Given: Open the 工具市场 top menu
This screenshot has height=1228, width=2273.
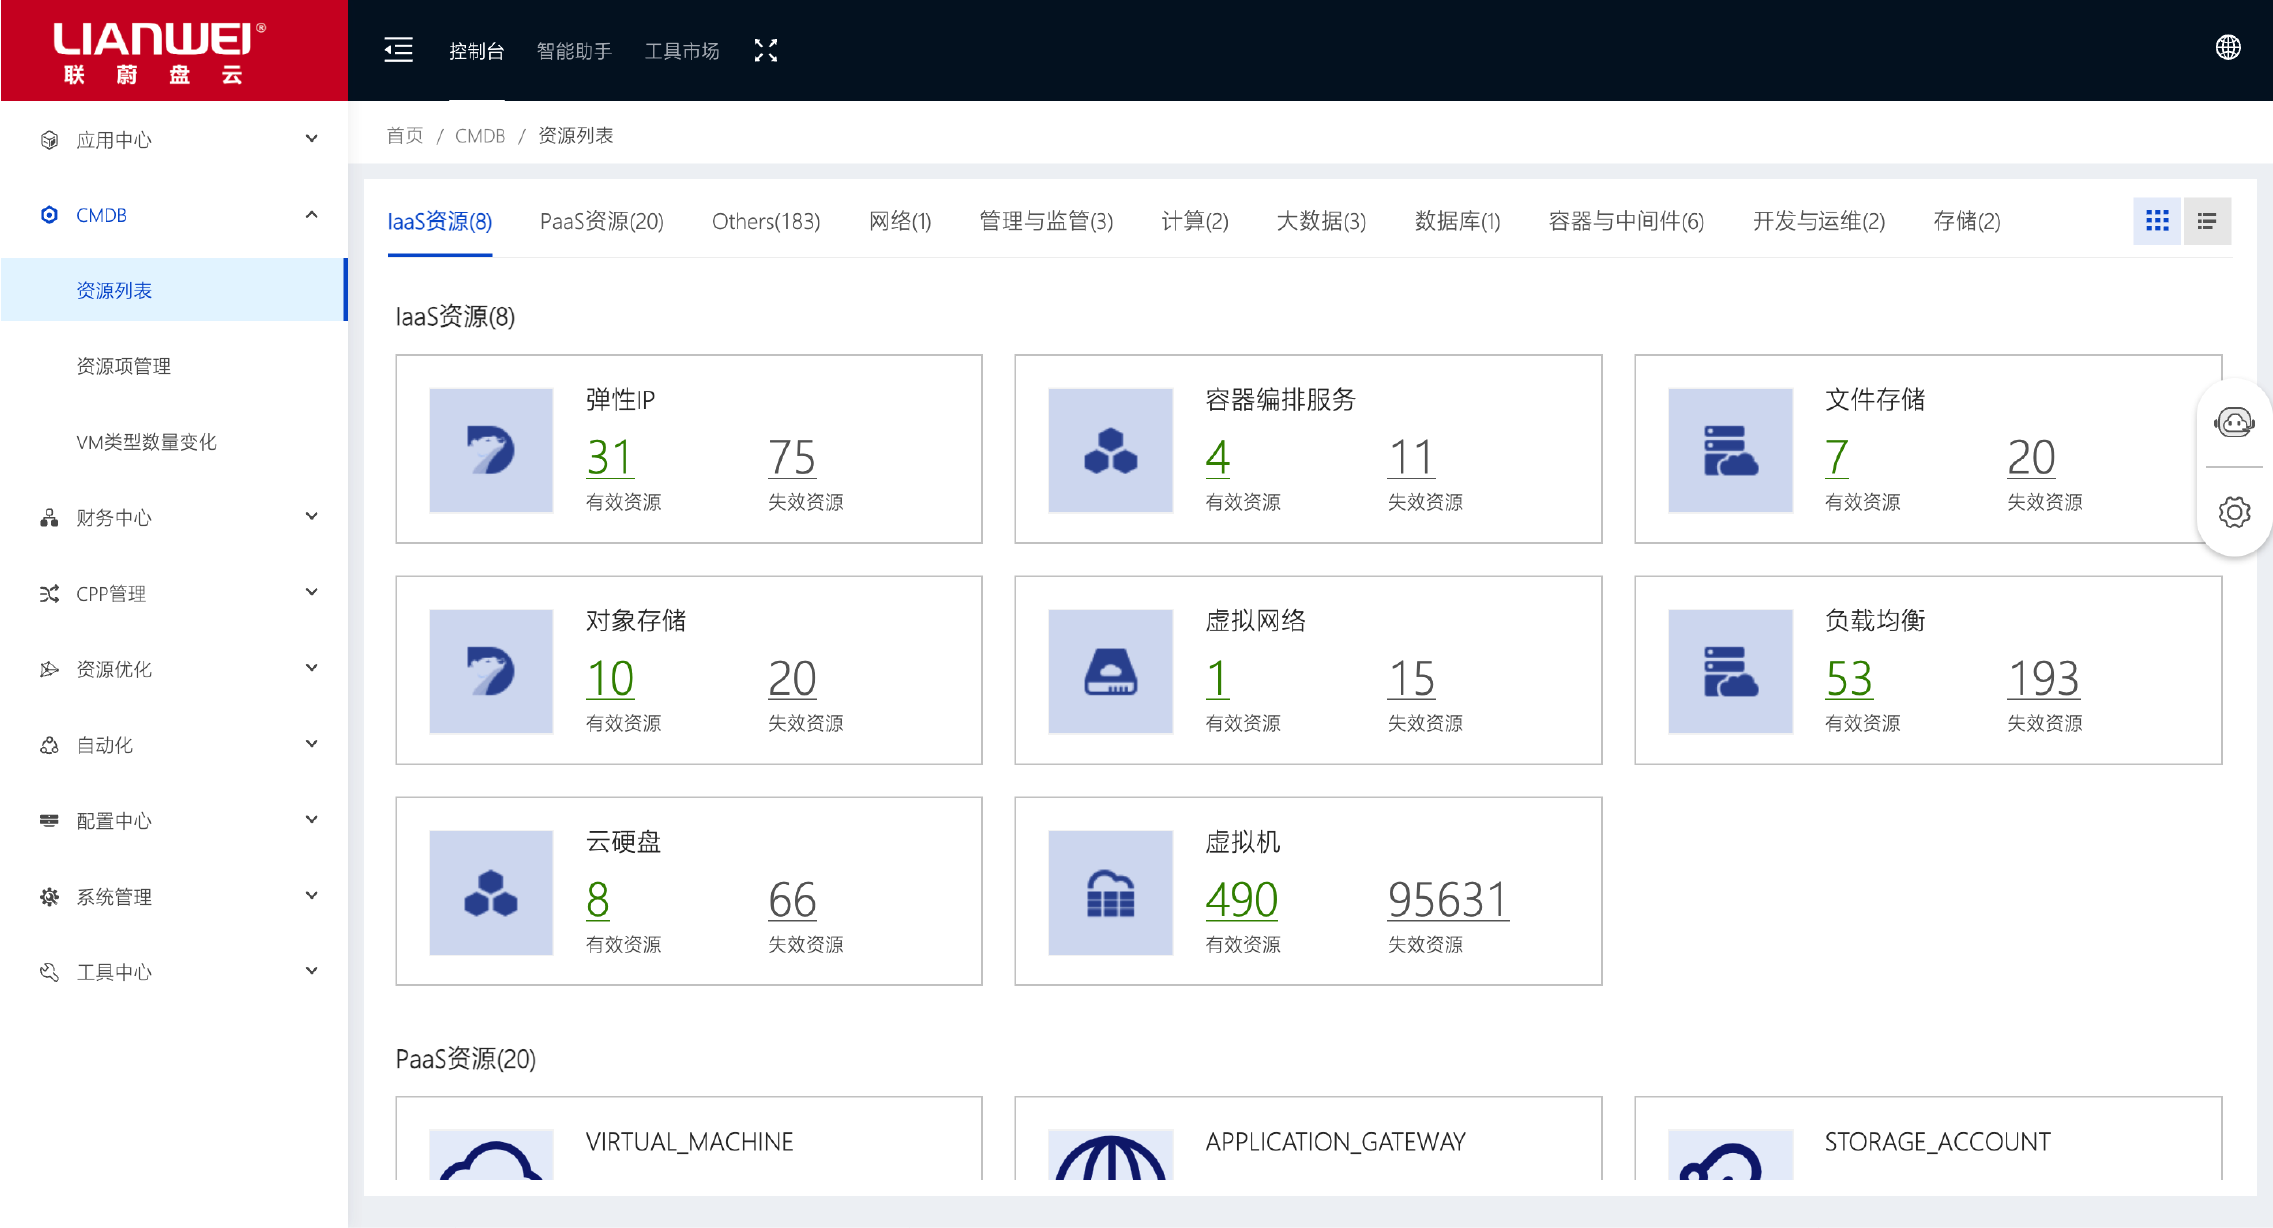Looking at the screenshot, I should click(682, 51).
